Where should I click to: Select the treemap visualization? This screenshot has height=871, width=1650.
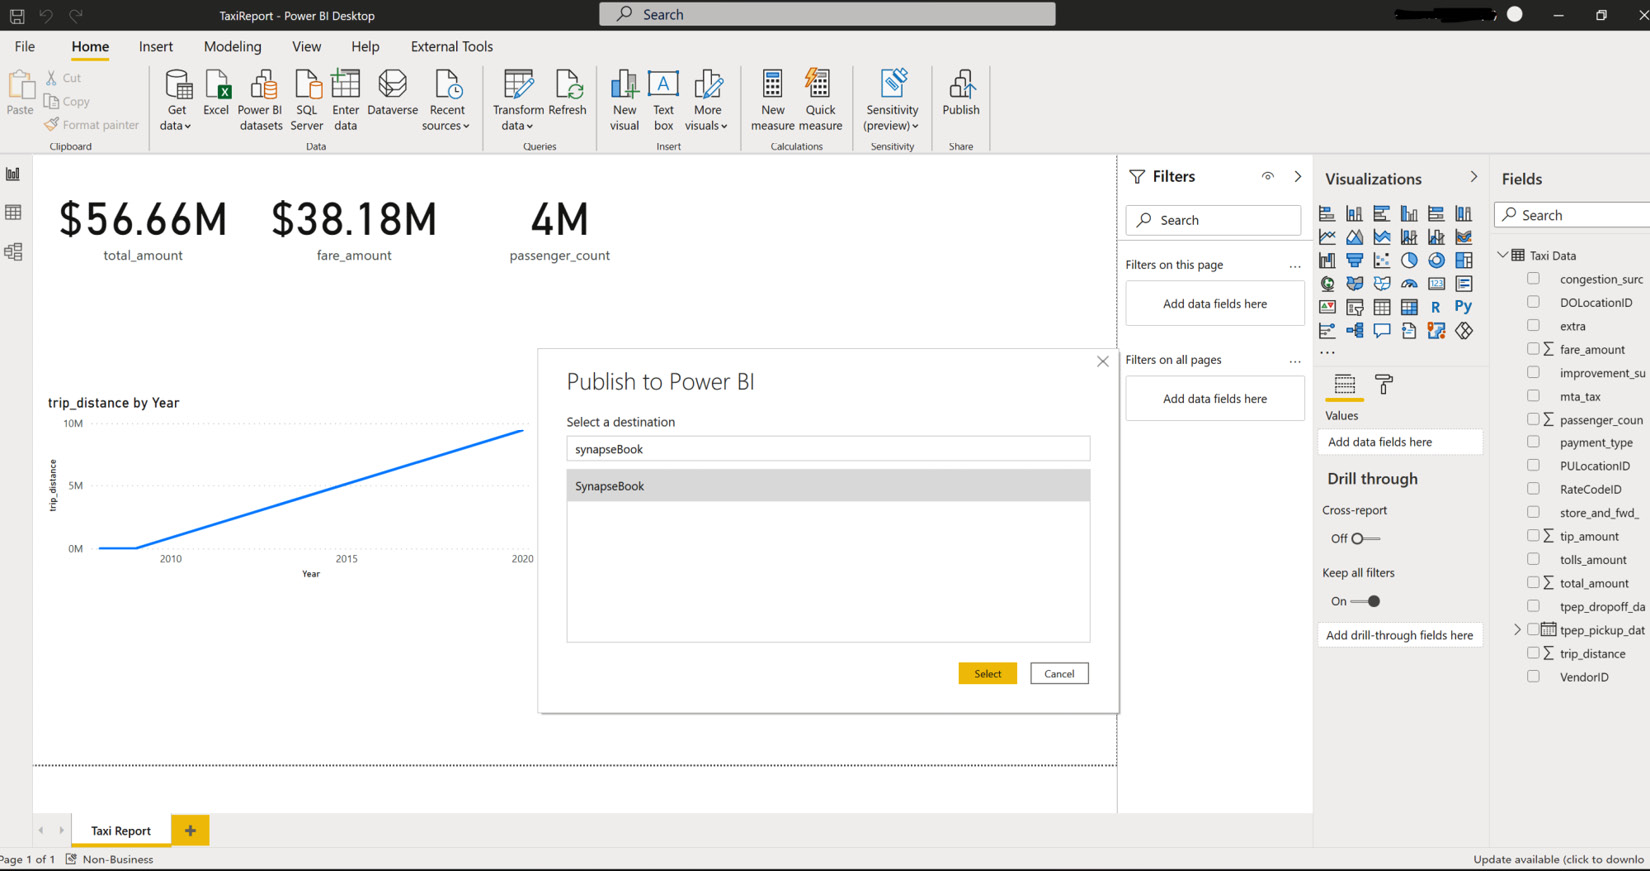pos(1463,260)
